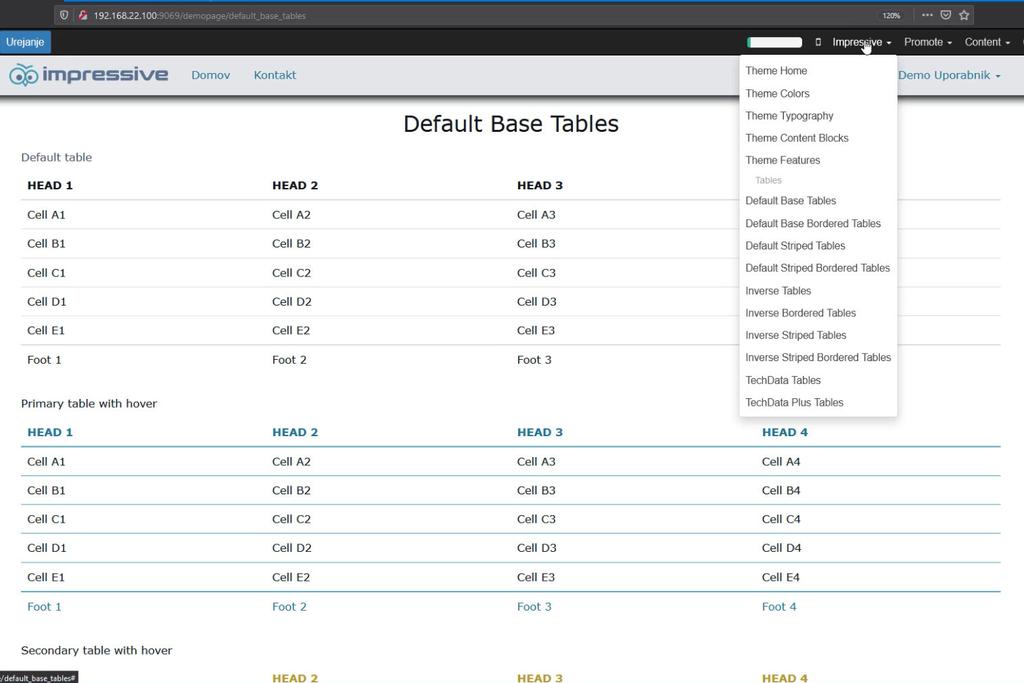Click HEAD 3 in the default table
The image size is (1024, 683).
(x=539, y=185)
